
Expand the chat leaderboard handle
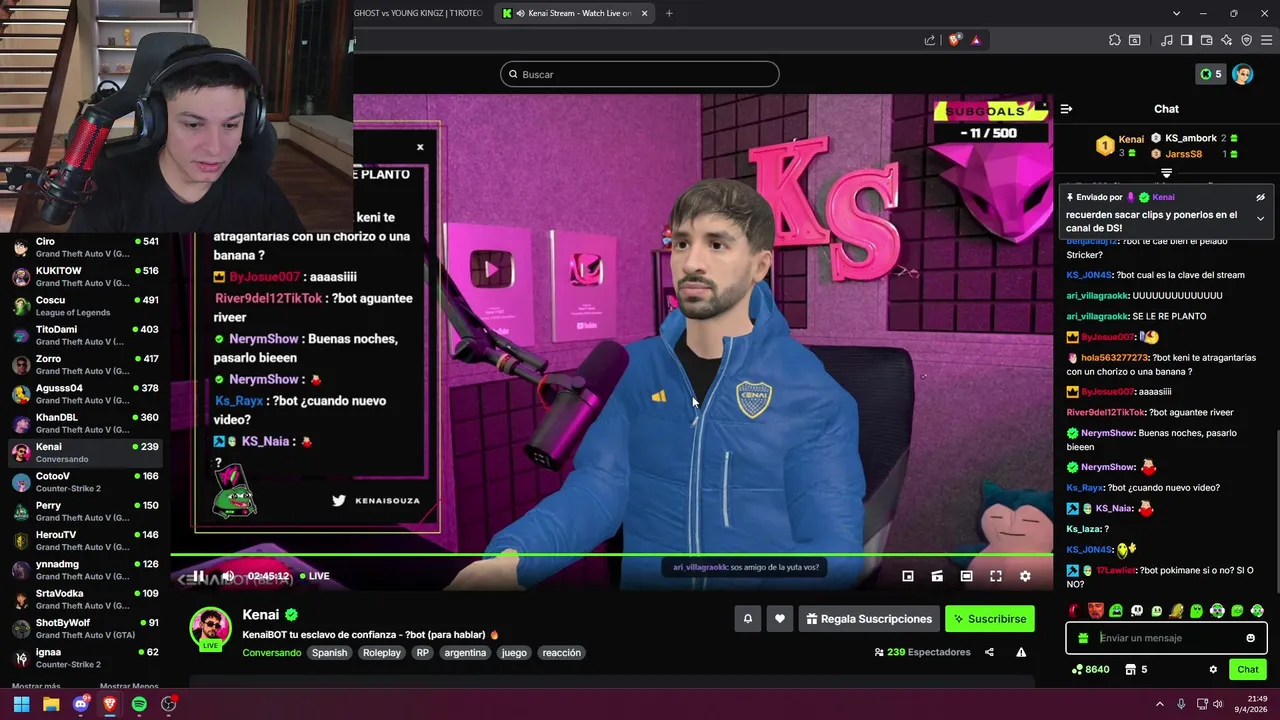click(x=1166, y=173)
